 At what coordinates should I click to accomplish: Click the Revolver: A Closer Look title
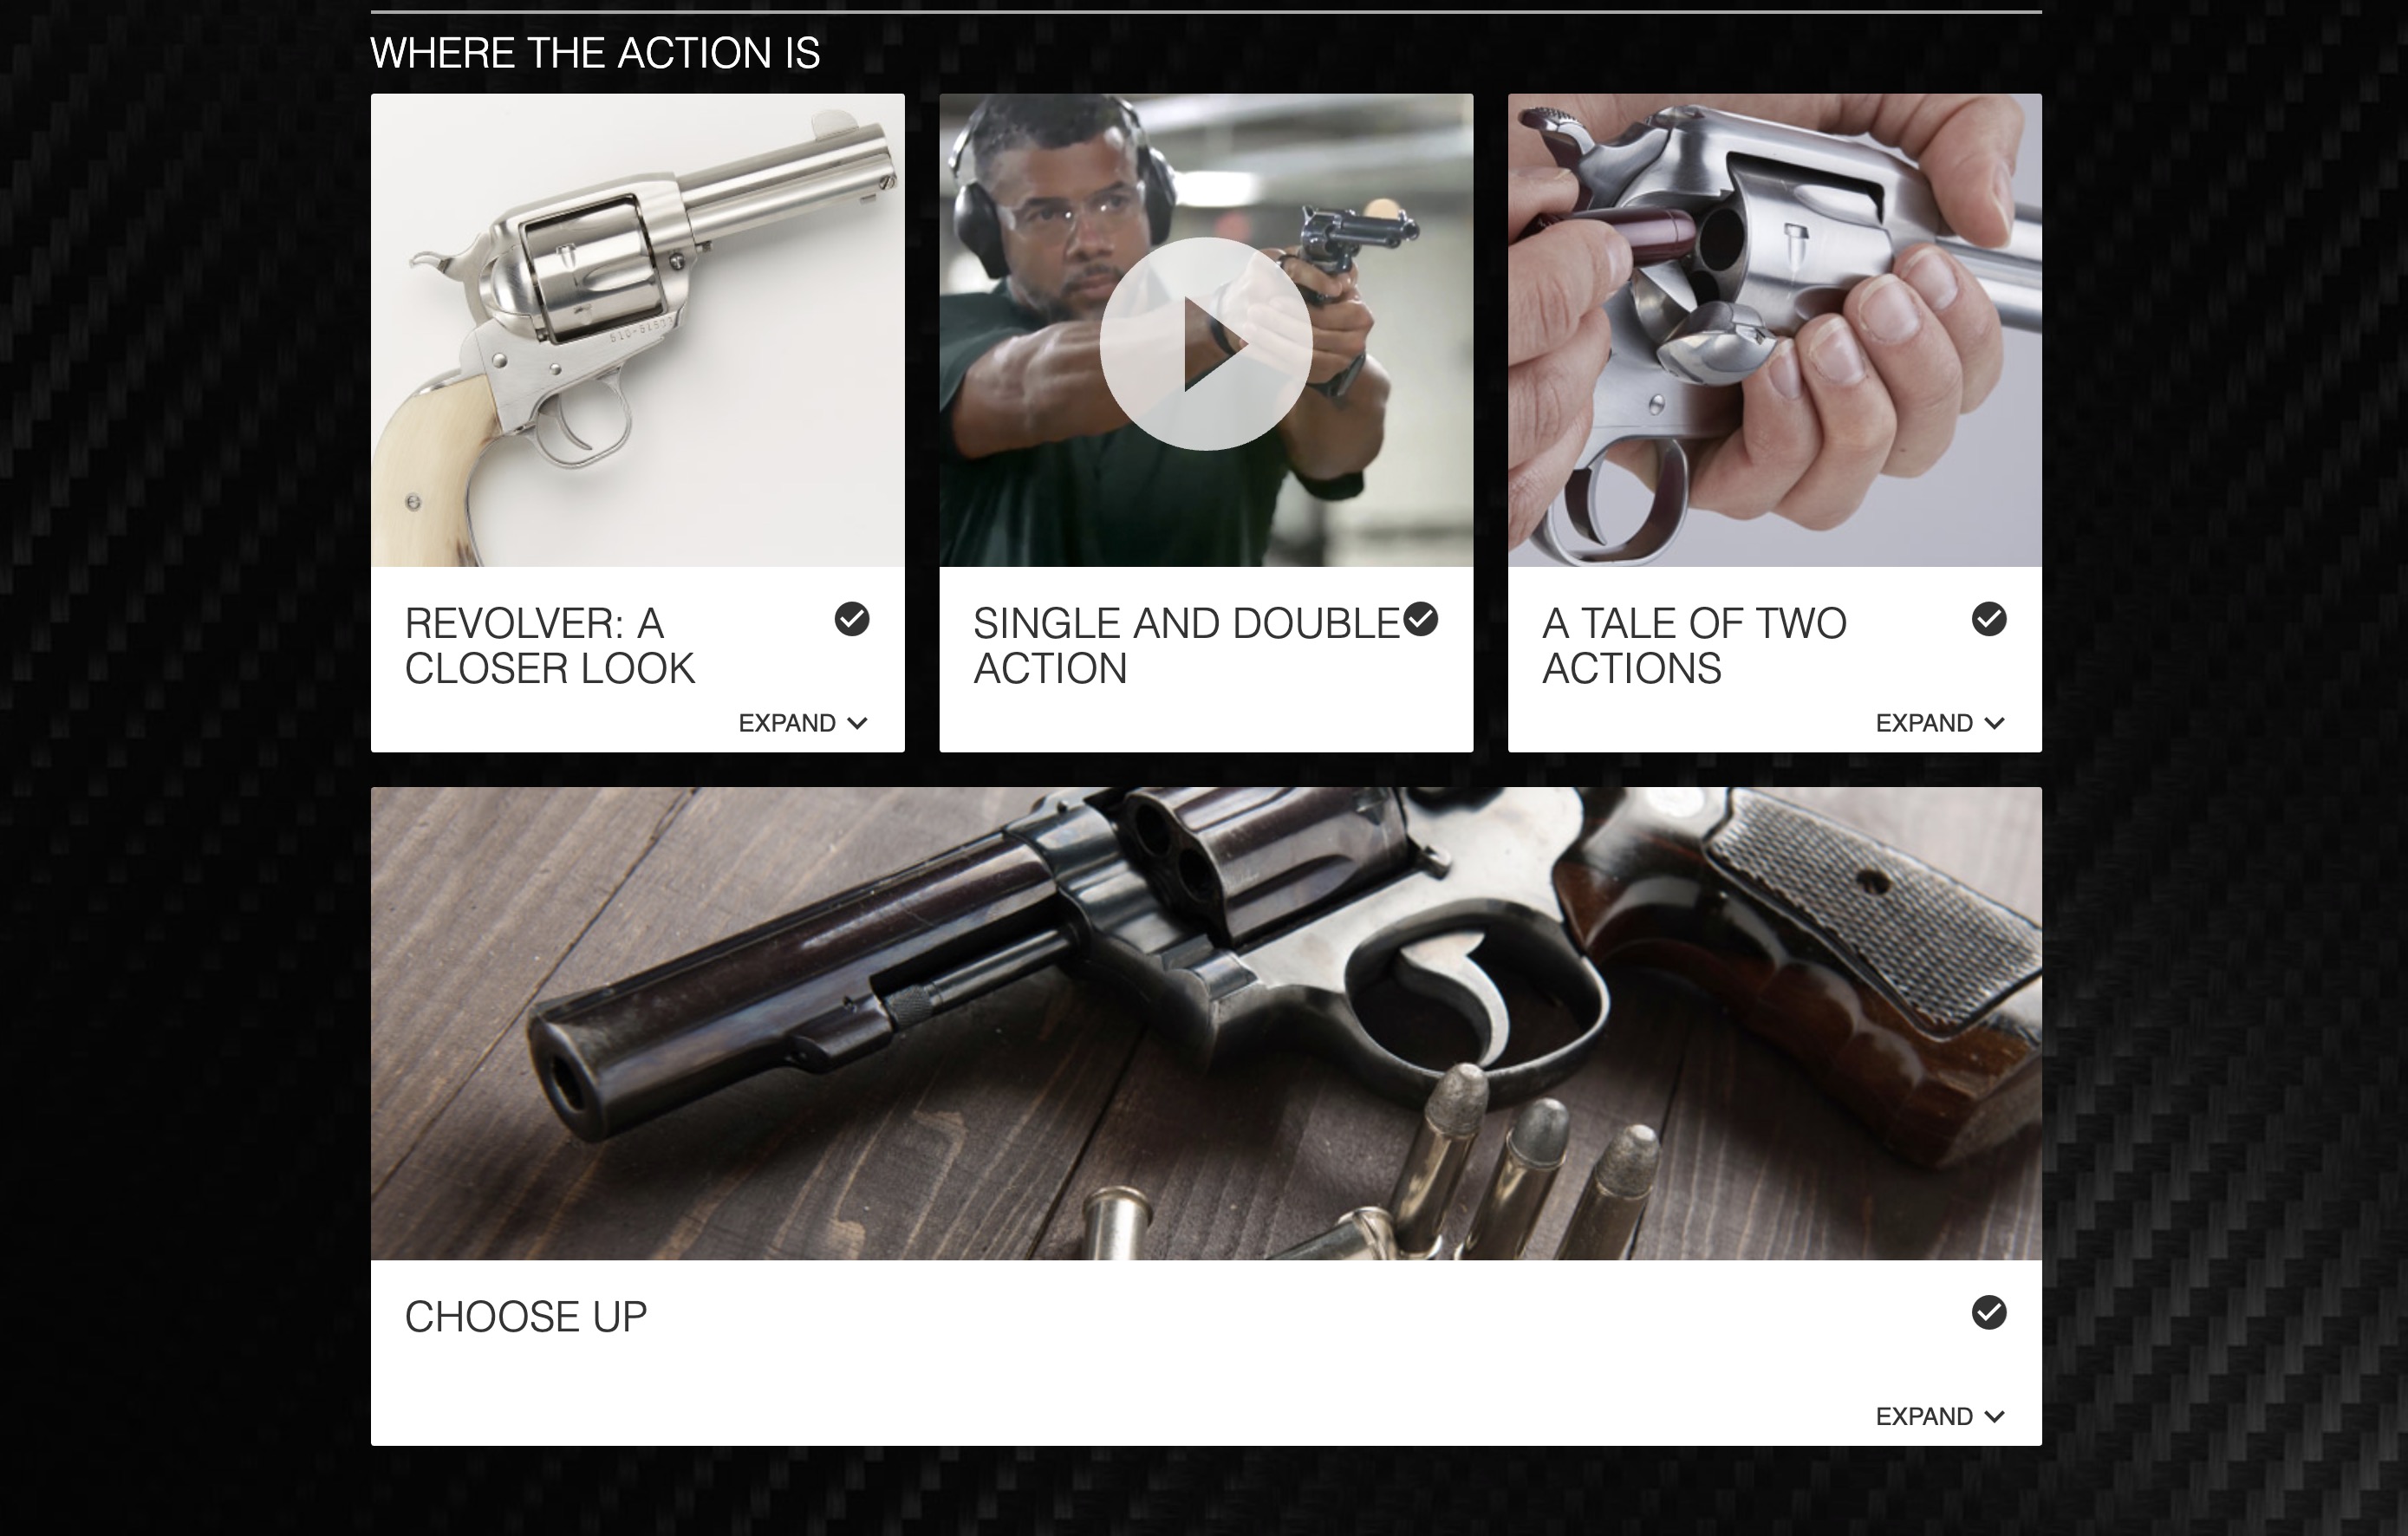point(549,646)
